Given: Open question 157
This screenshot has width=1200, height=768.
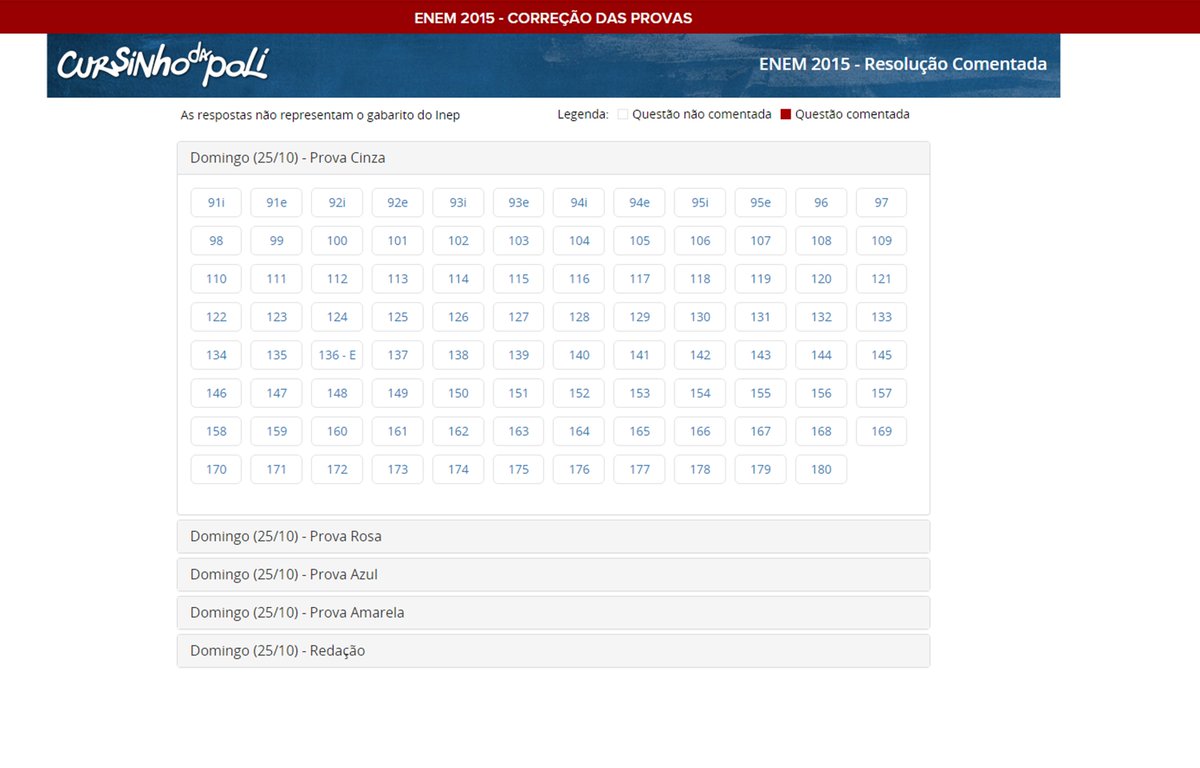Looking at the screenshot, I should point(882,392).
